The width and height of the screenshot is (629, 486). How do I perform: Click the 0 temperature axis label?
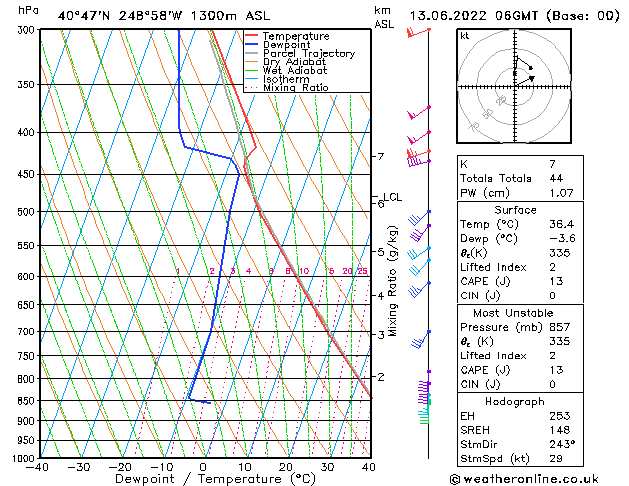coord(203,468)
